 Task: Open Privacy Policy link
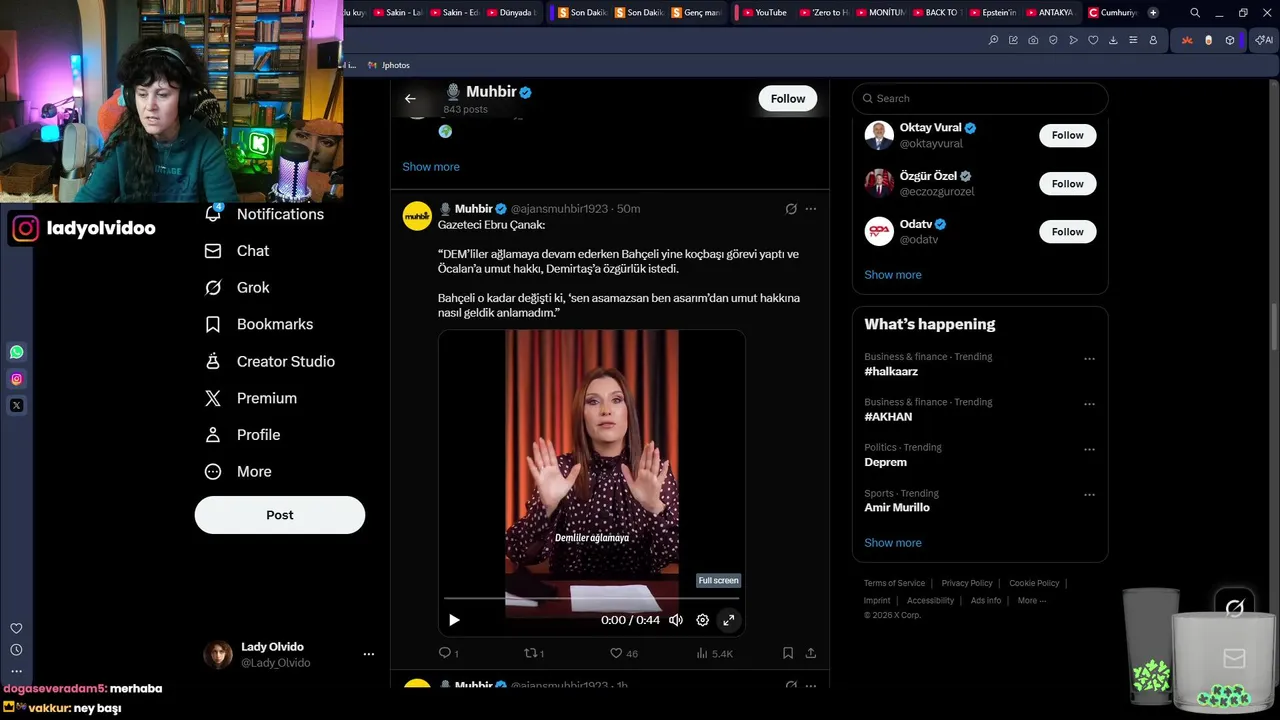click(x=967, y=583)
